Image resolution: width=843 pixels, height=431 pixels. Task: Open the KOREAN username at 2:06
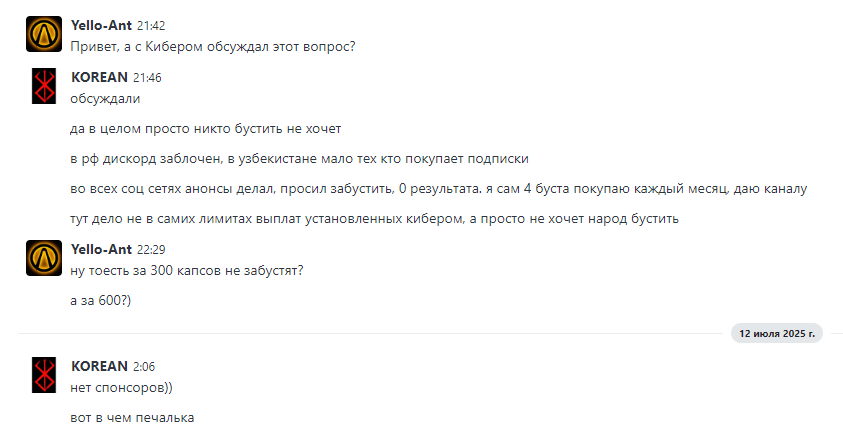click(99, 366)
